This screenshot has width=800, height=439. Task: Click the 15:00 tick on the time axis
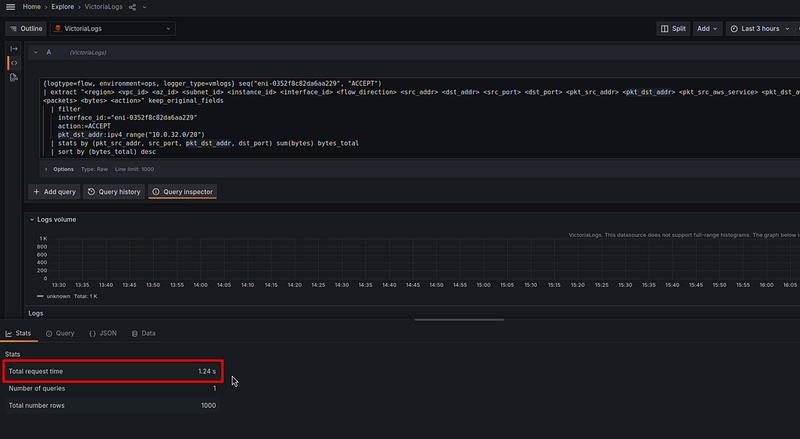[483, 285]
